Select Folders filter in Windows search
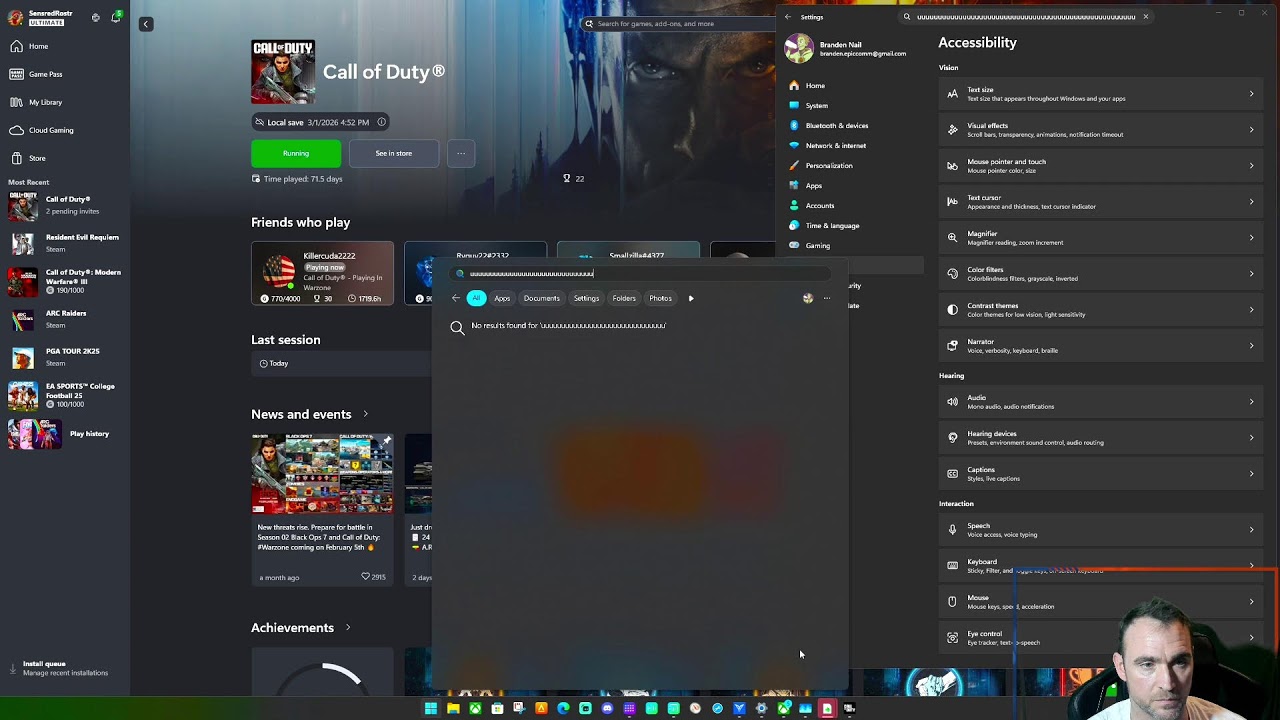This screenshot has width=1280, height=720. coord(624,298)
